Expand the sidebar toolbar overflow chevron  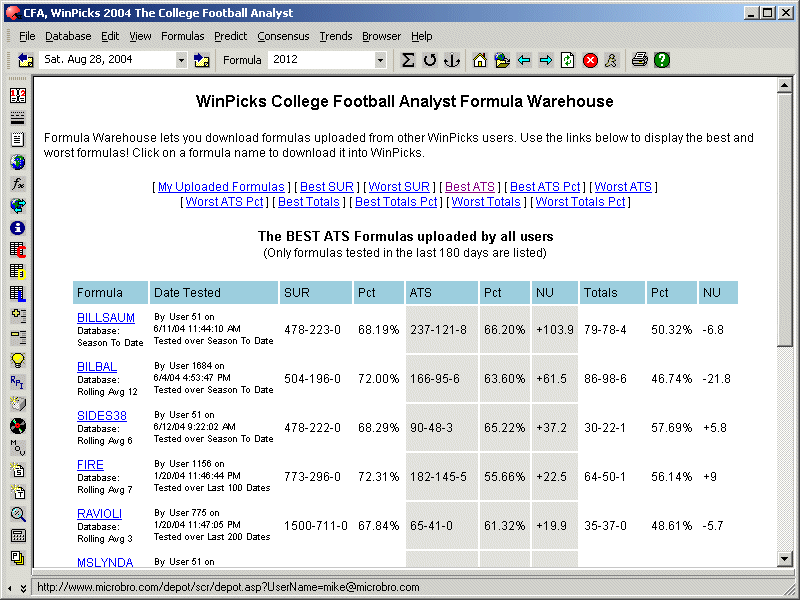pos(23,588)
